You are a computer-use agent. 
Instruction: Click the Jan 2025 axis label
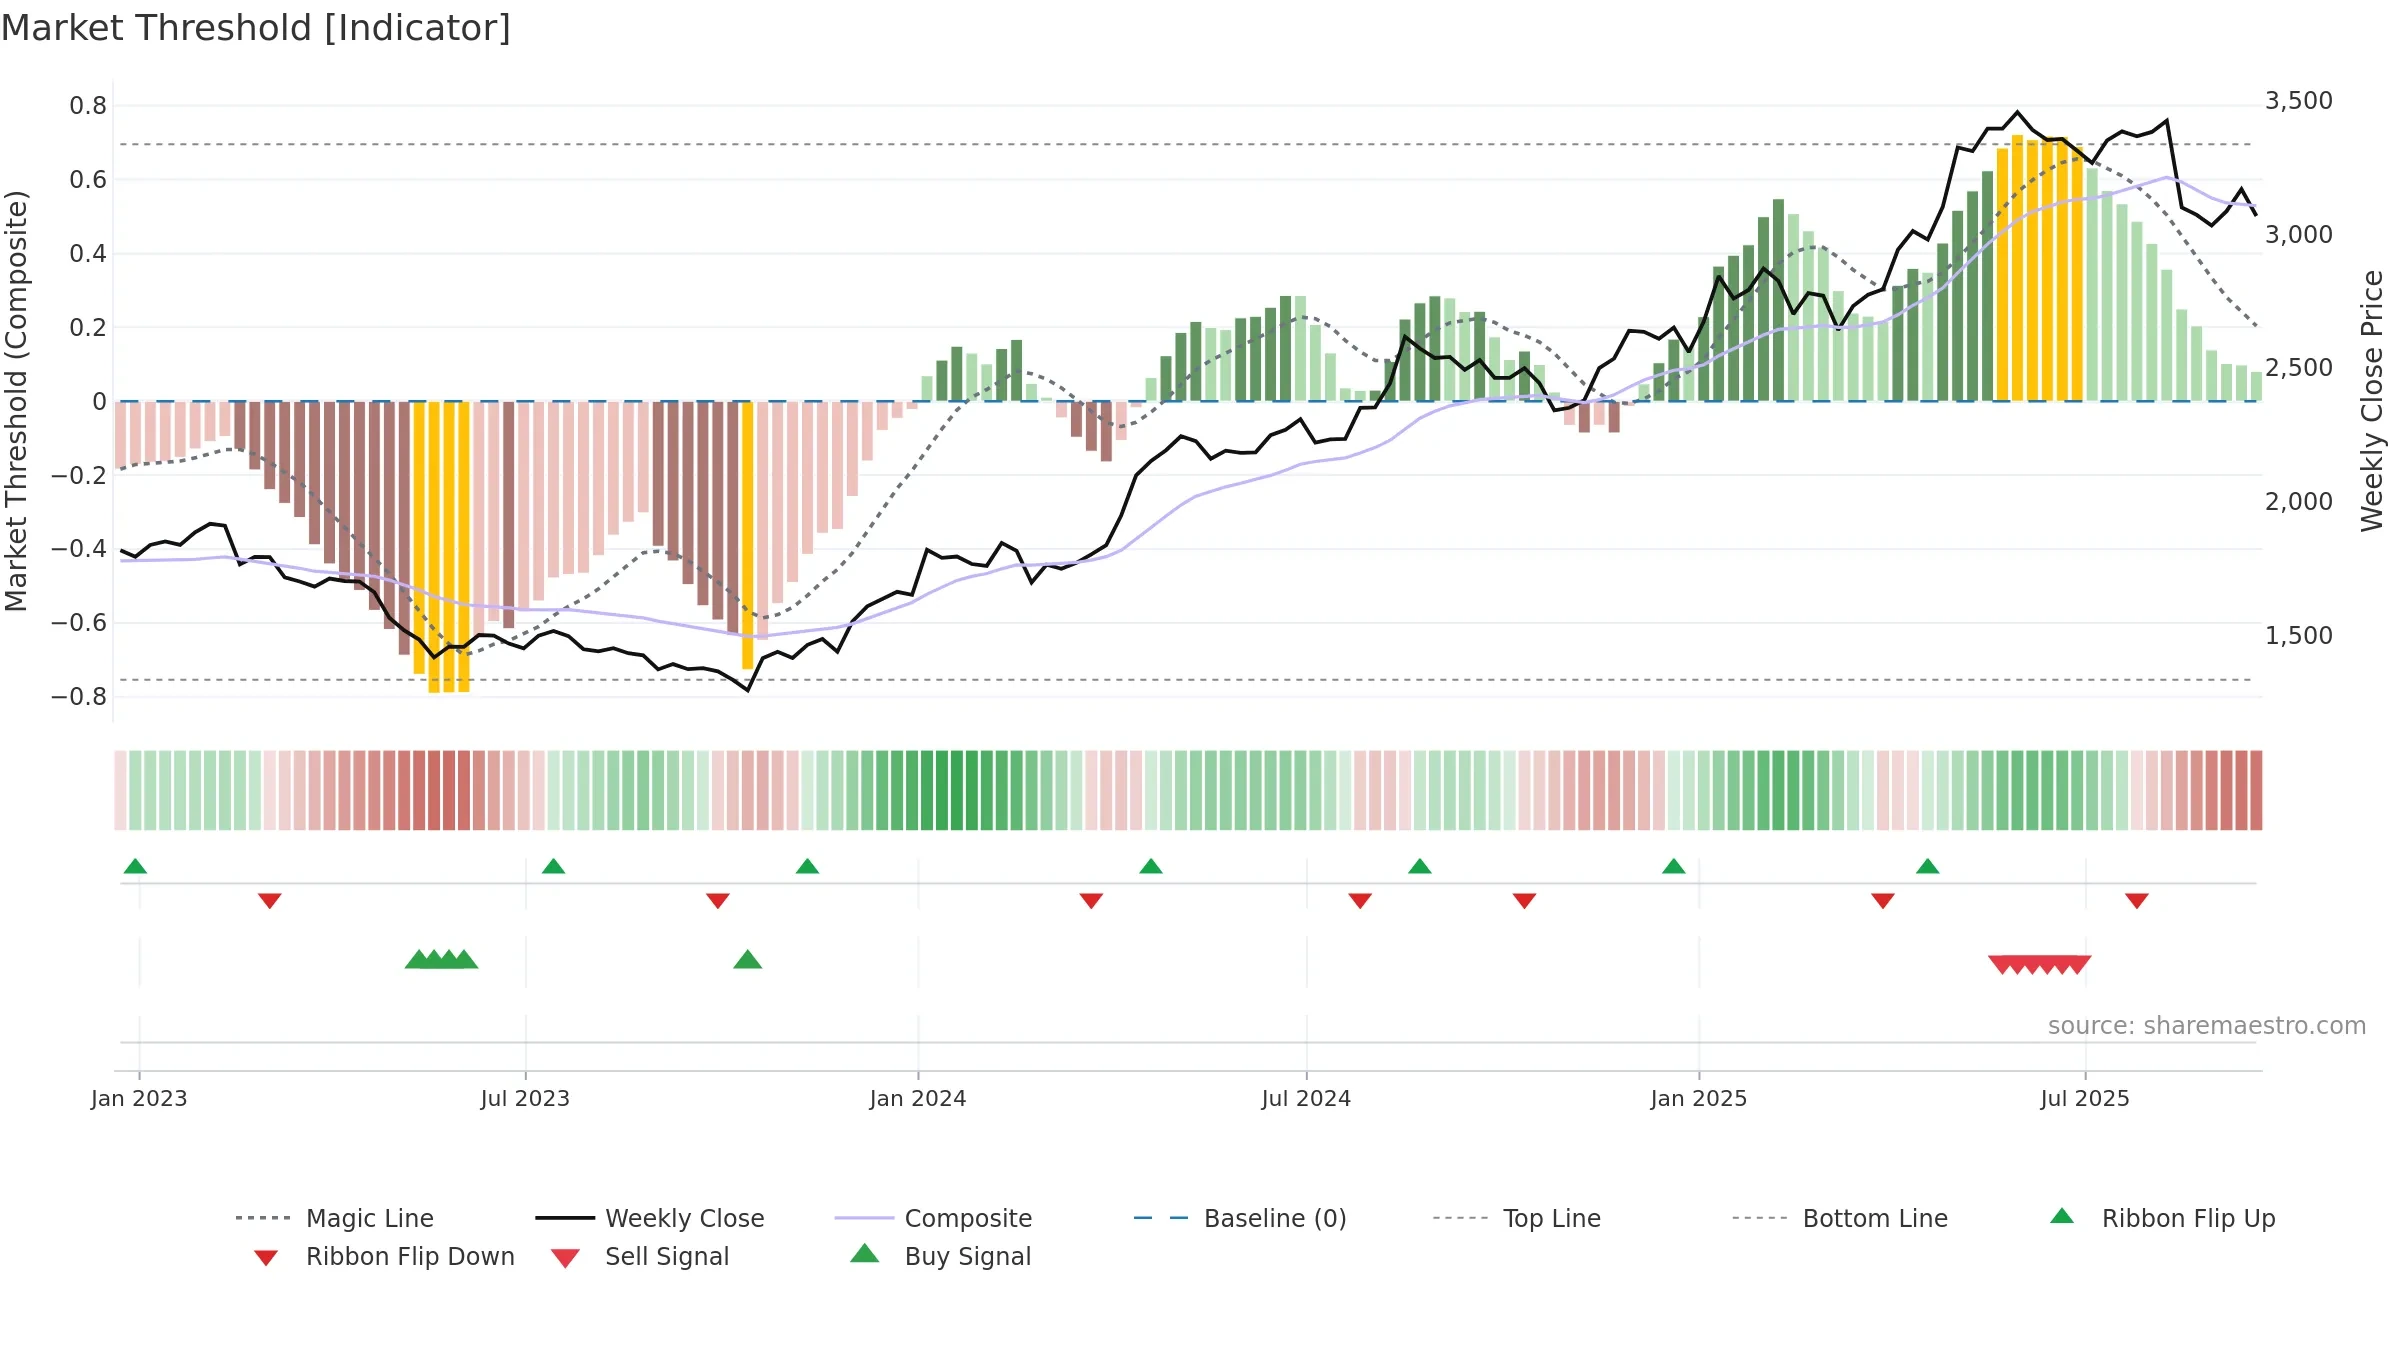tap(1699, 1098)
